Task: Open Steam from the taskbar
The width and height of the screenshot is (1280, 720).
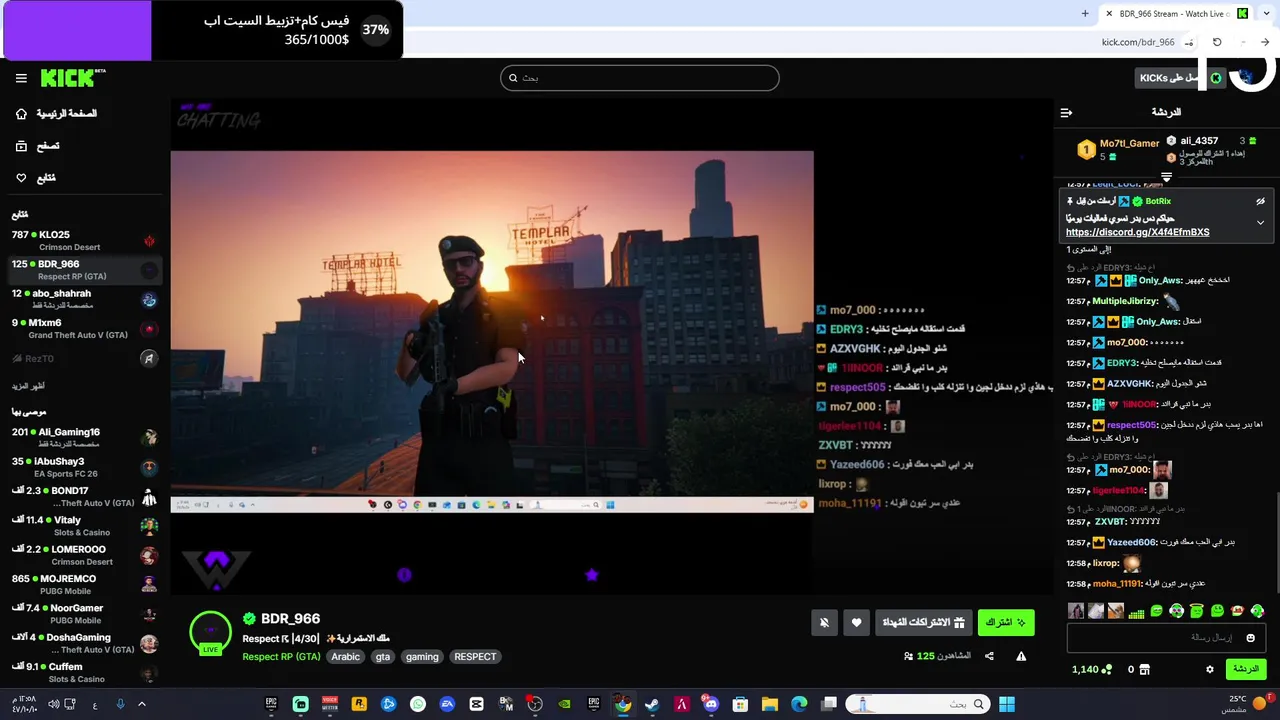Action: pyautogui.click(x=652, y=704)
